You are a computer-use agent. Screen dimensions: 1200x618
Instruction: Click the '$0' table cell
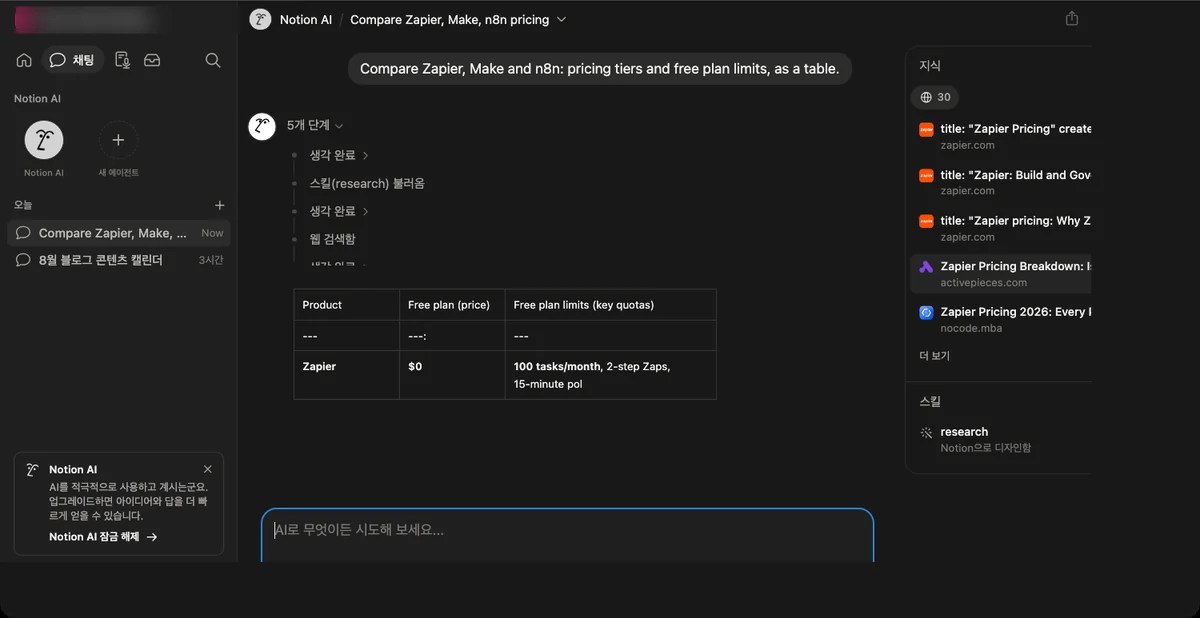pyautogui.click(x=452, y=375)
